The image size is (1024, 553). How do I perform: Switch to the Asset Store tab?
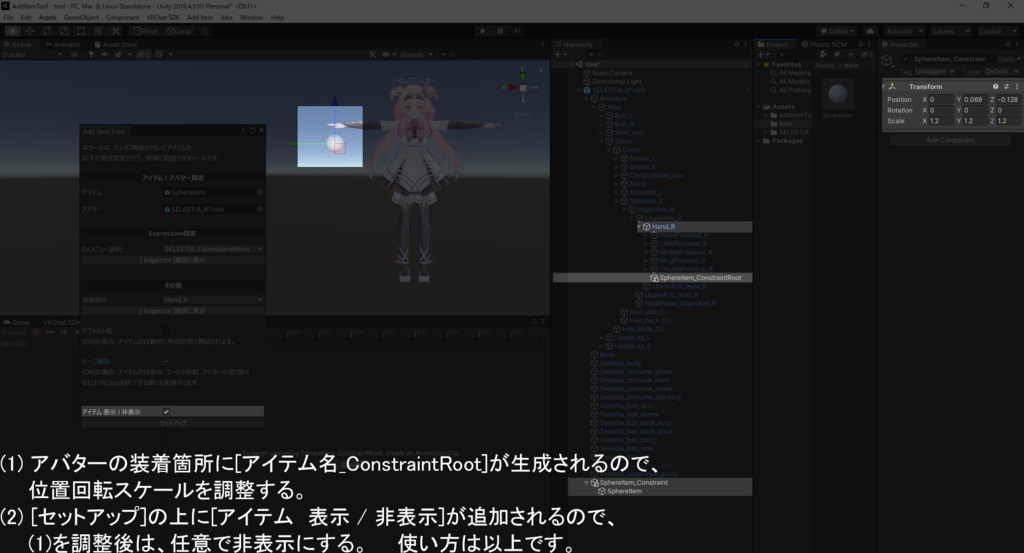pos(116,44)
